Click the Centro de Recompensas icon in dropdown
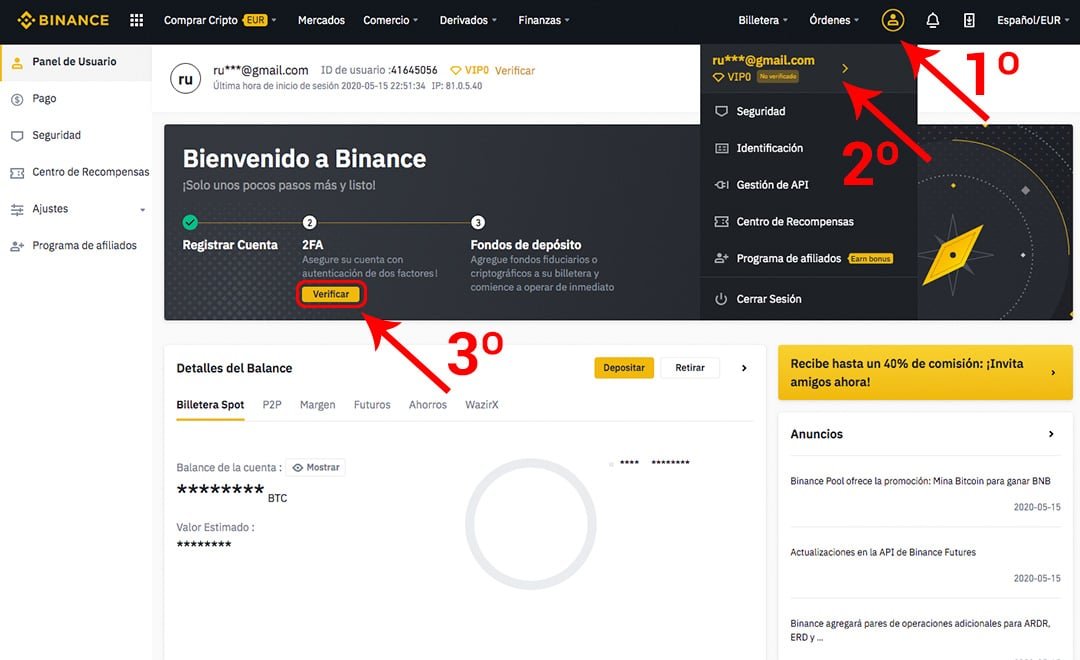Viewport: 1080px width, 660px height. [x=721, y=222]
